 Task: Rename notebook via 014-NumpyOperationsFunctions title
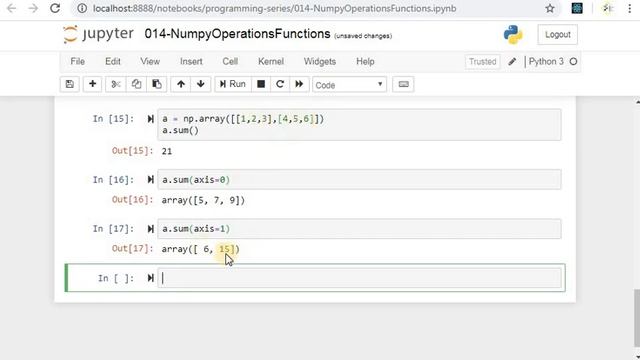(x=237, y=34)
